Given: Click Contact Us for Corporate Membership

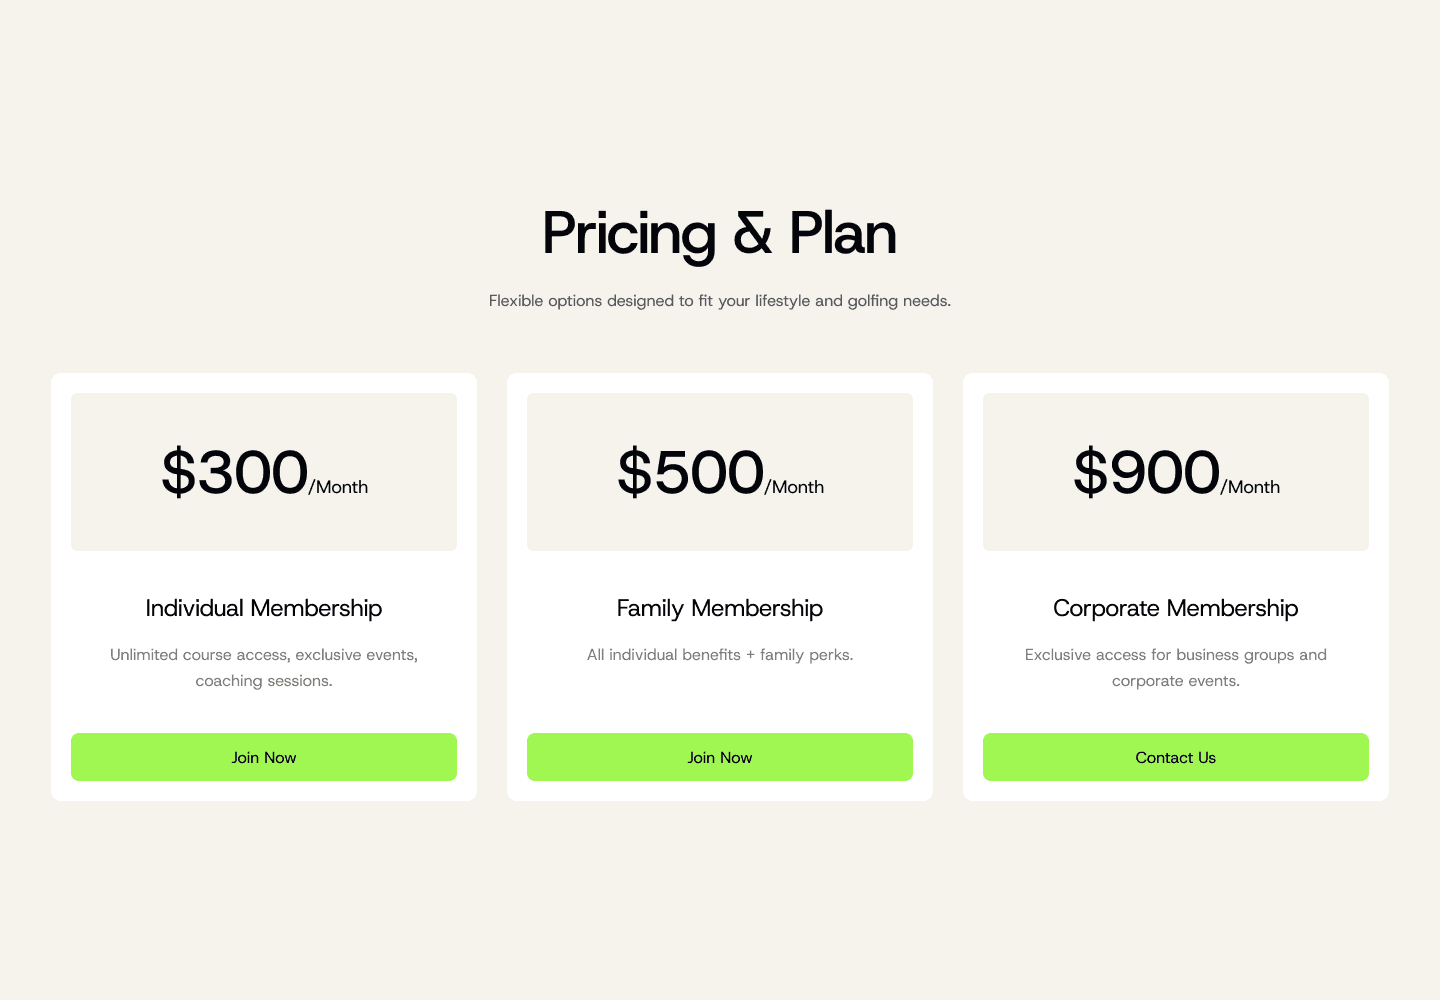Looking at the screenshot, I should point(1175,757).
